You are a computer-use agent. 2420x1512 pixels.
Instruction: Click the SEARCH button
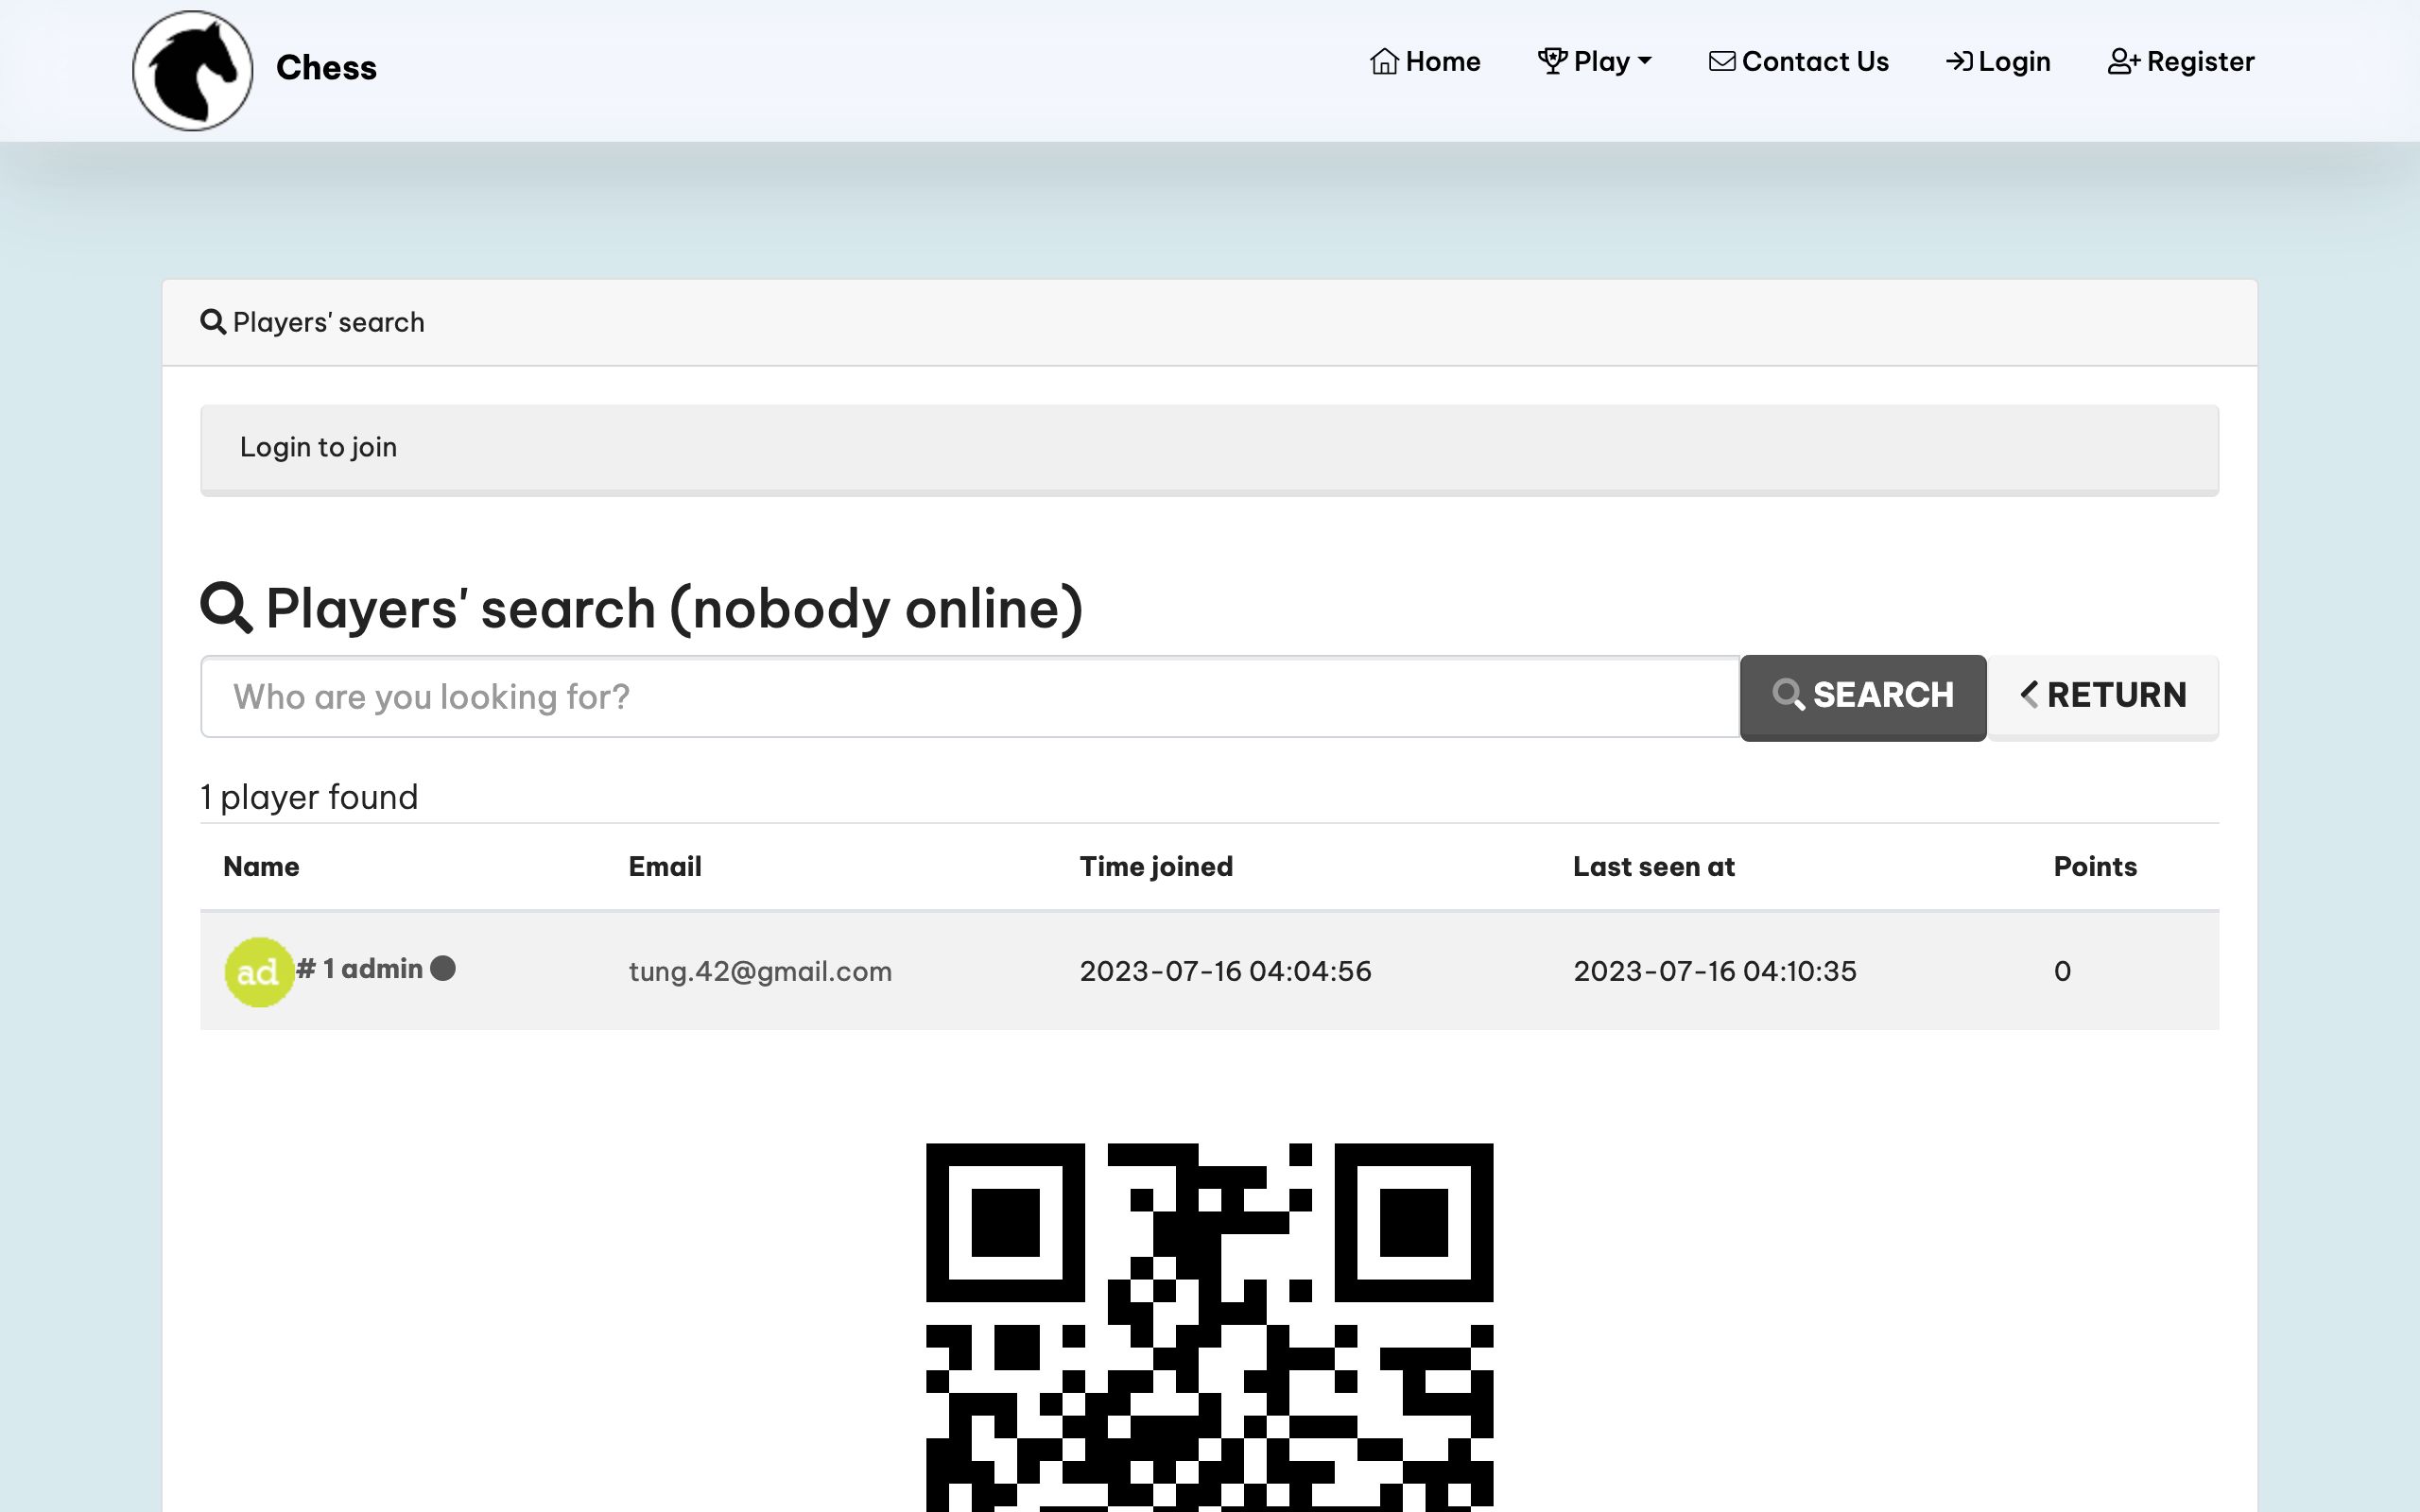pyautogui.click(x=1863, y=697)
